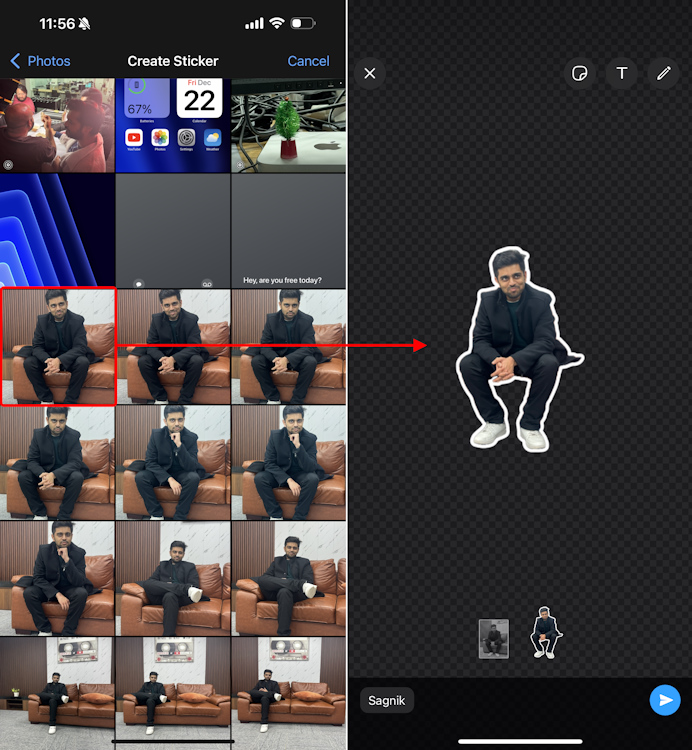This screenshot has width=692, height=750.
Task: Cancel sticker creation
Action: [x=308, y=61]
